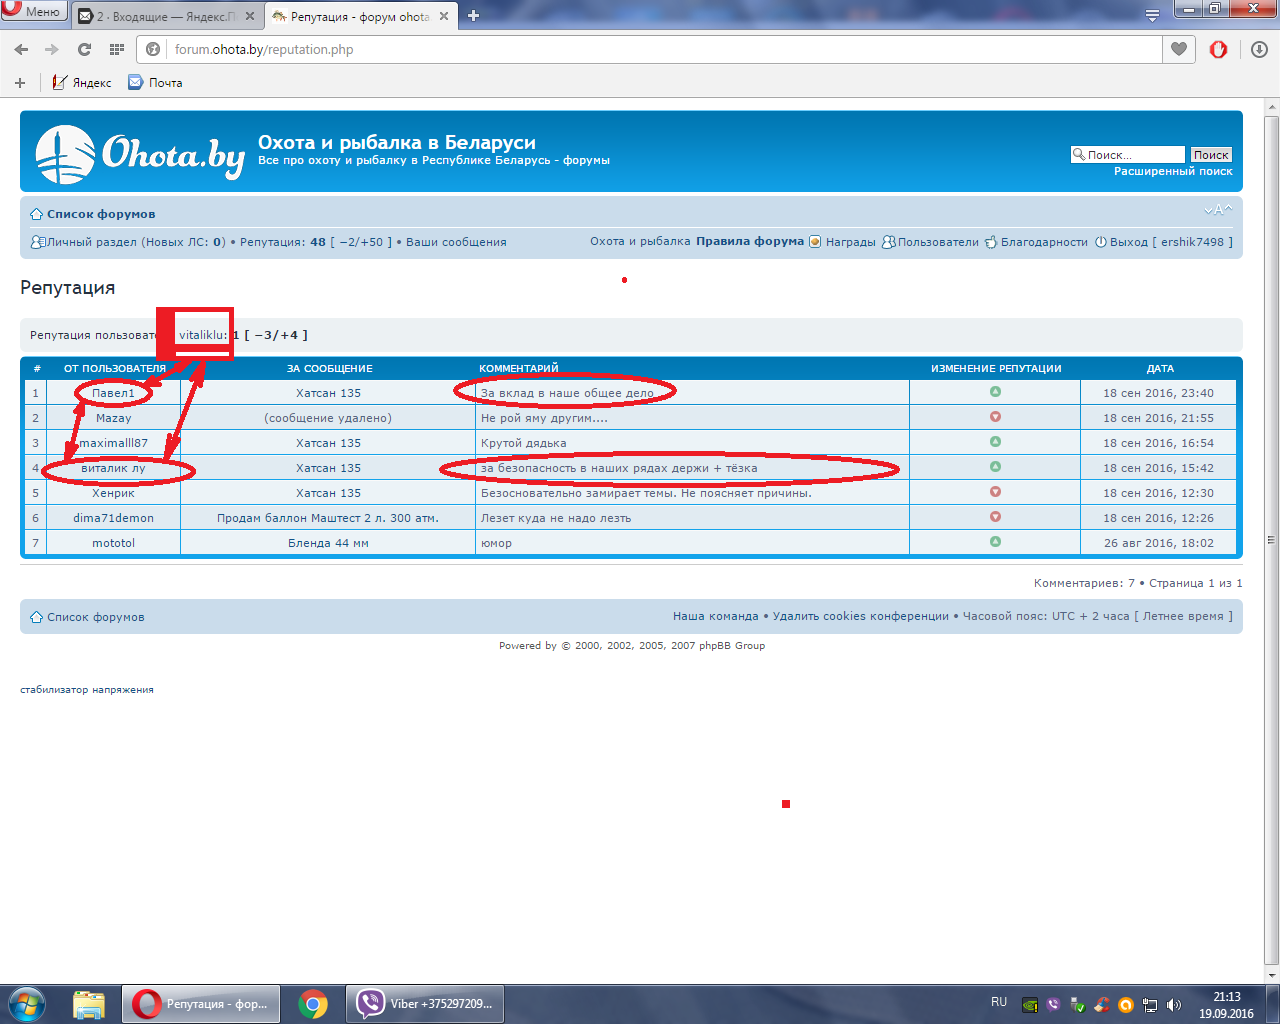Click the browser reload icon
Viewport: 1280px width, 1024px height.
(84, 49)
